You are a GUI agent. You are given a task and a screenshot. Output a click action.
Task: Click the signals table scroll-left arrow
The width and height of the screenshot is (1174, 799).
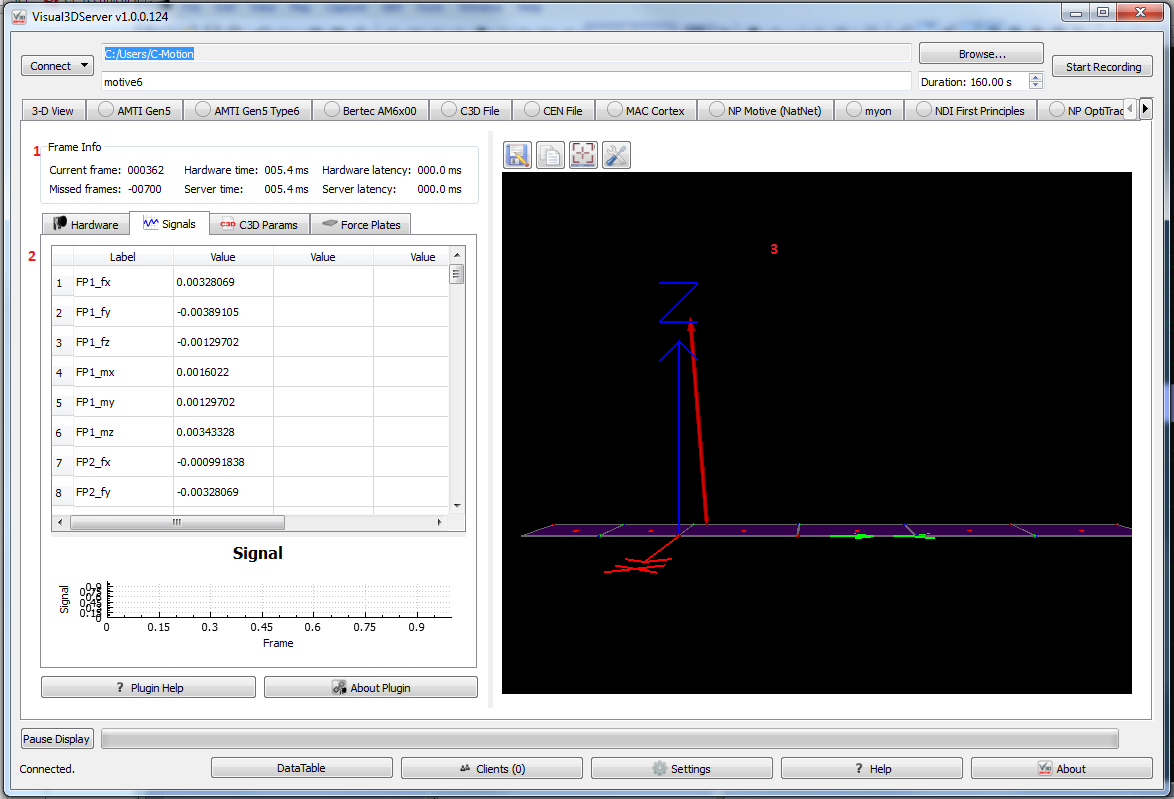60,522
